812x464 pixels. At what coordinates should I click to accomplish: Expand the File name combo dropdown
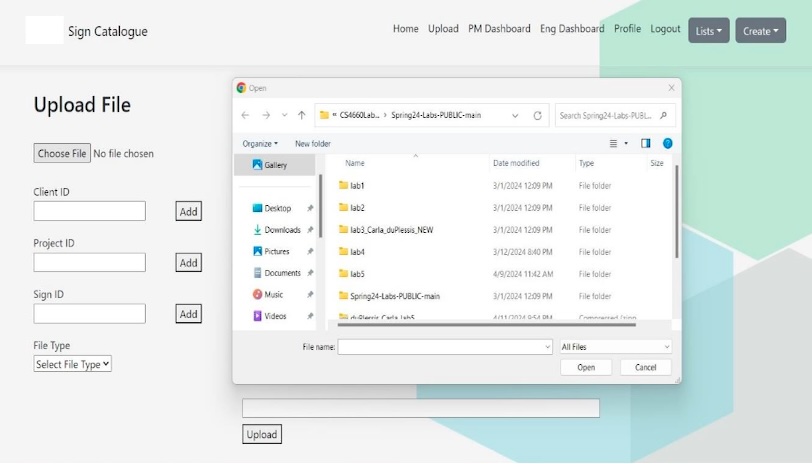(547, 347)
